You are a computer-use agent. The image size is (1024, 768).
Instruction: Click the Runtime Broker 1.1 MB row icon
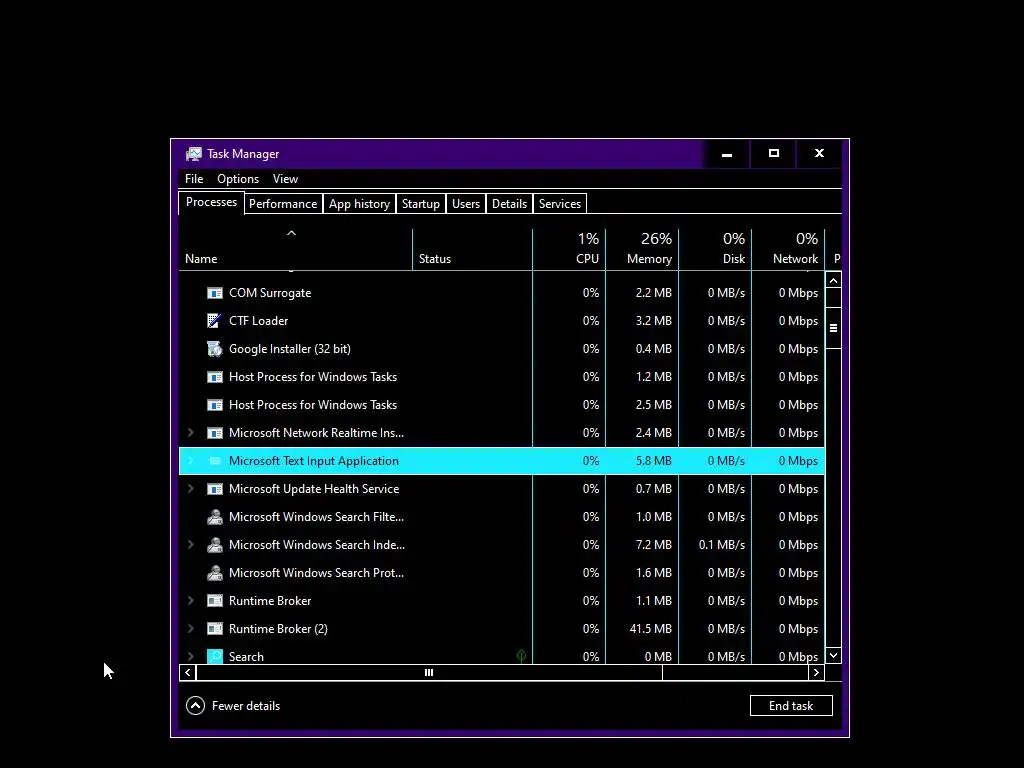tap(214, 601)
